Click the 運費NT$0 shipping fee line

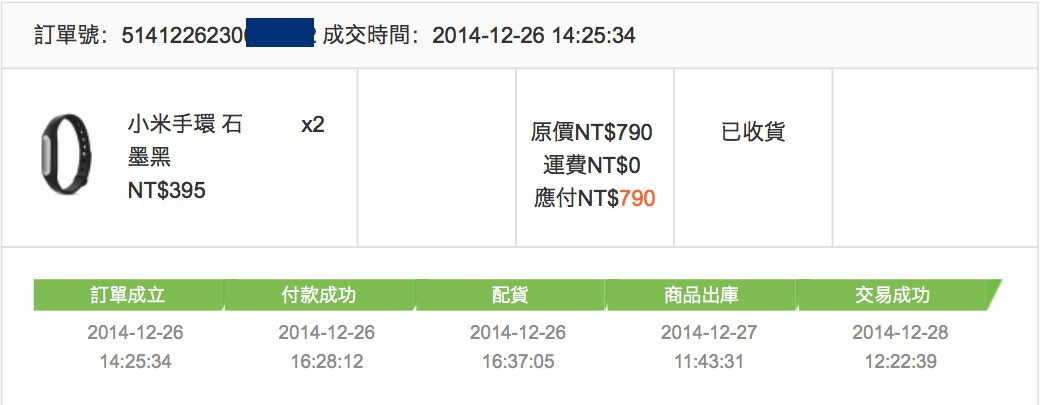pyautogui.click(x=592, y=165)
